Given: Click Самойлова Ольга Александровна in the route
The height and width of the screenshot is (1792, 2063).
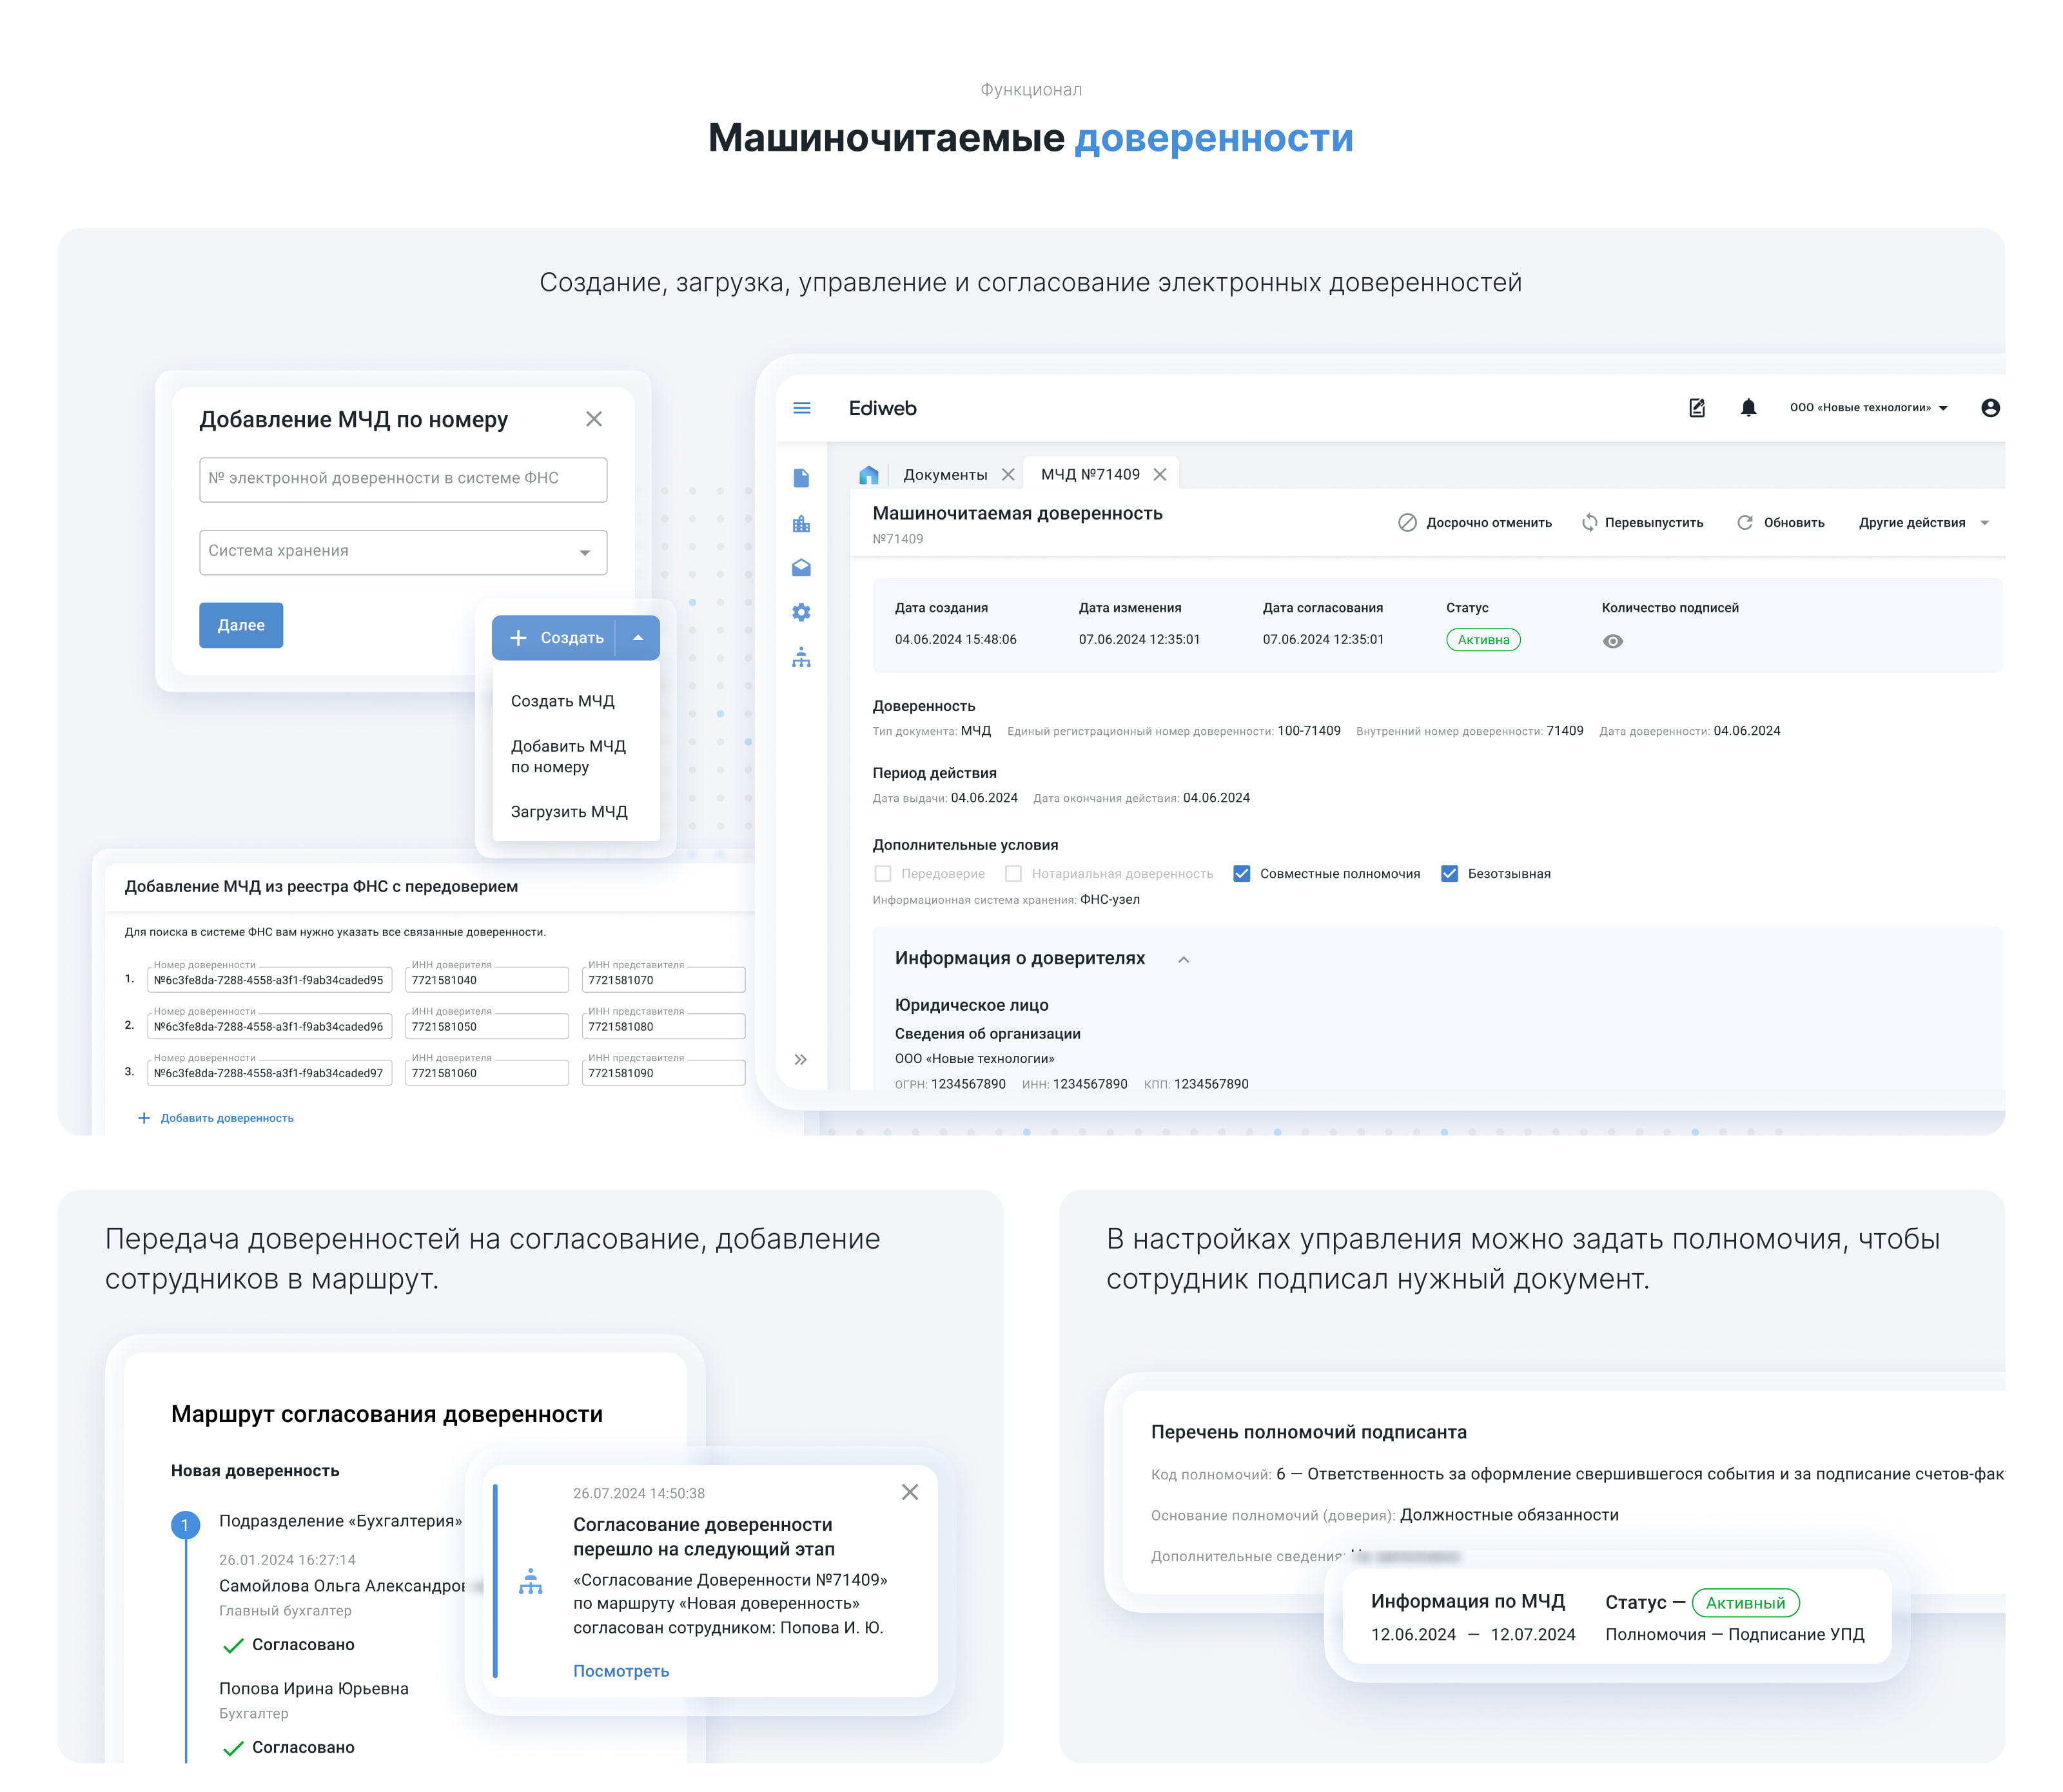Looking at the screenshot, I should tap(343, 1585).
